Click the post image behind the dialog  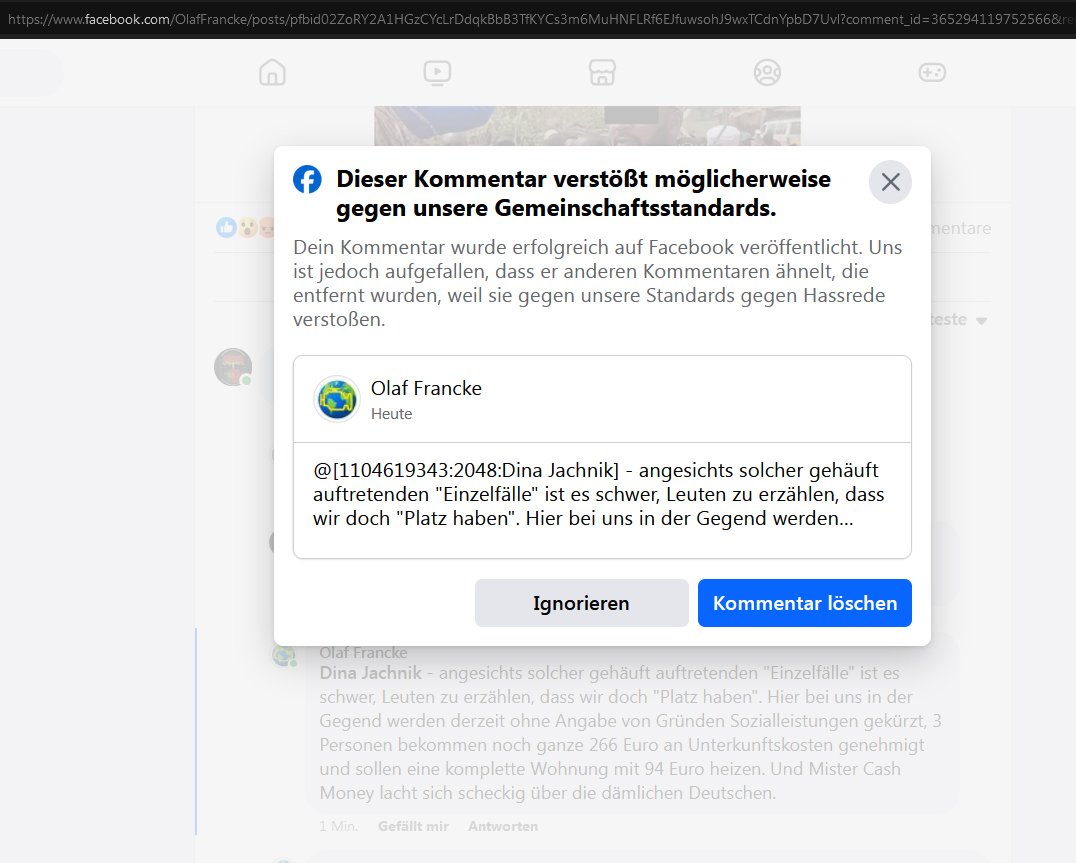click(x=587, y=126)
